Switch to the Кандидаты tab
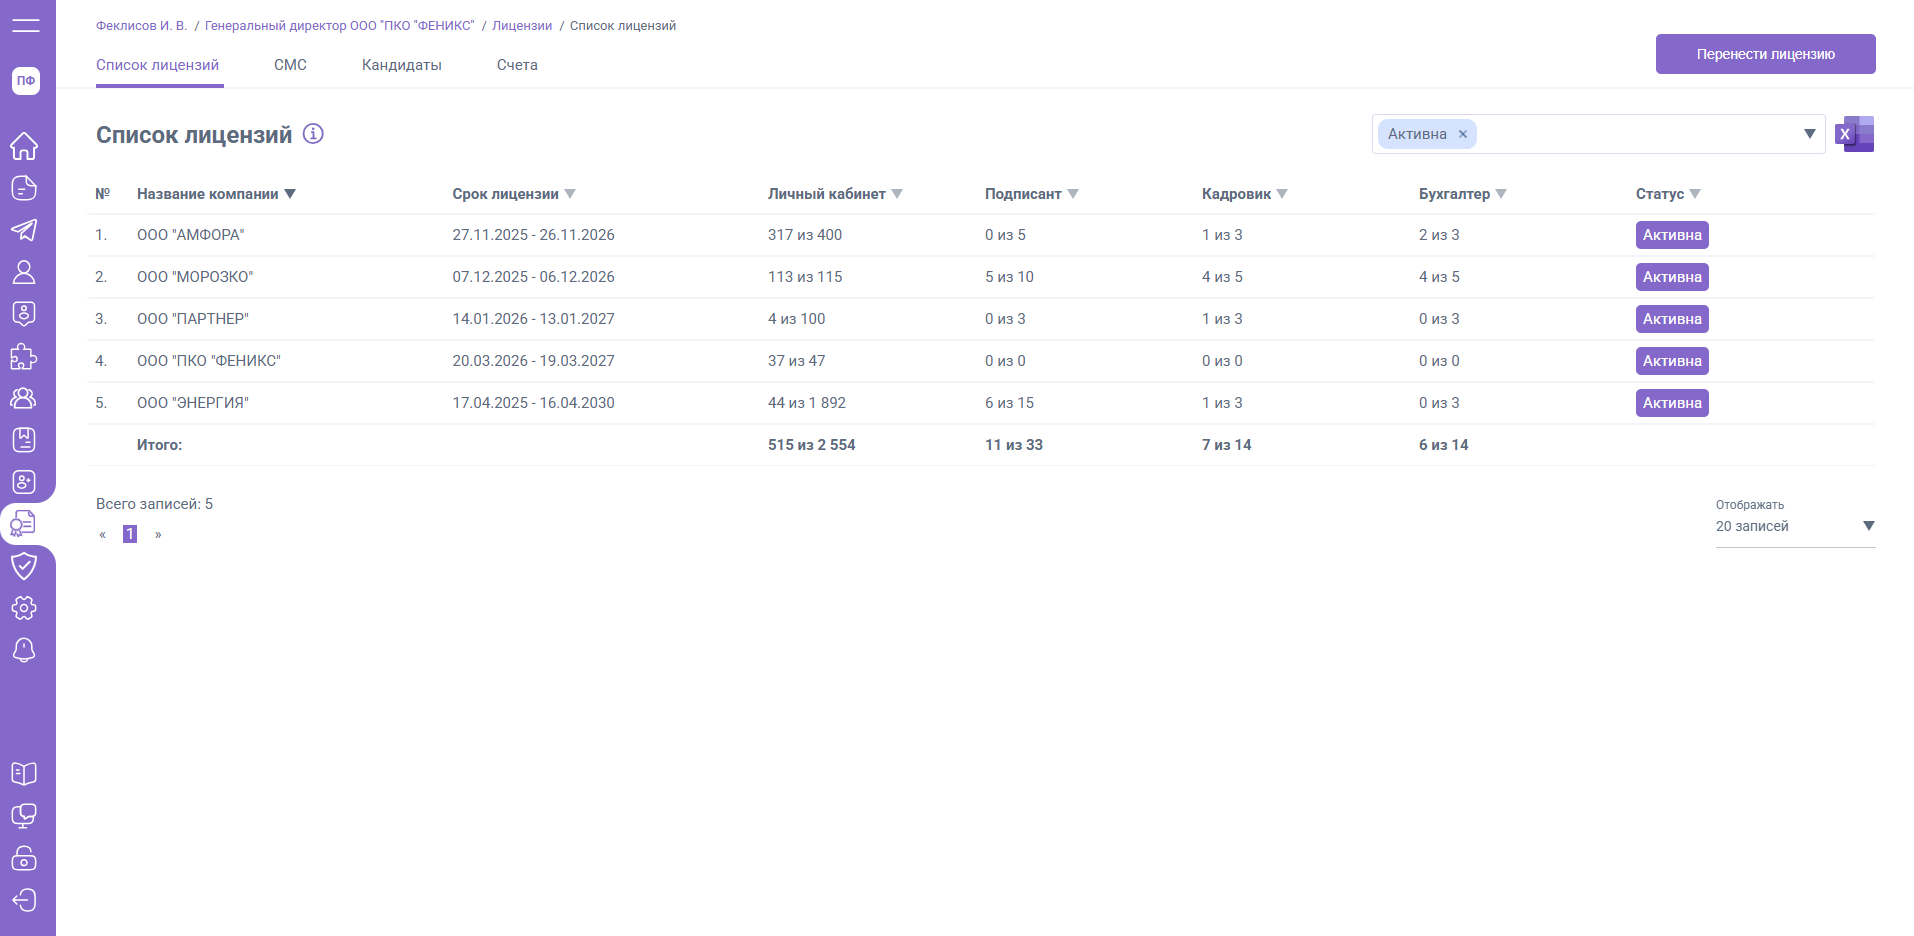Screen dimensions: 1914x936 click(401, 65)
